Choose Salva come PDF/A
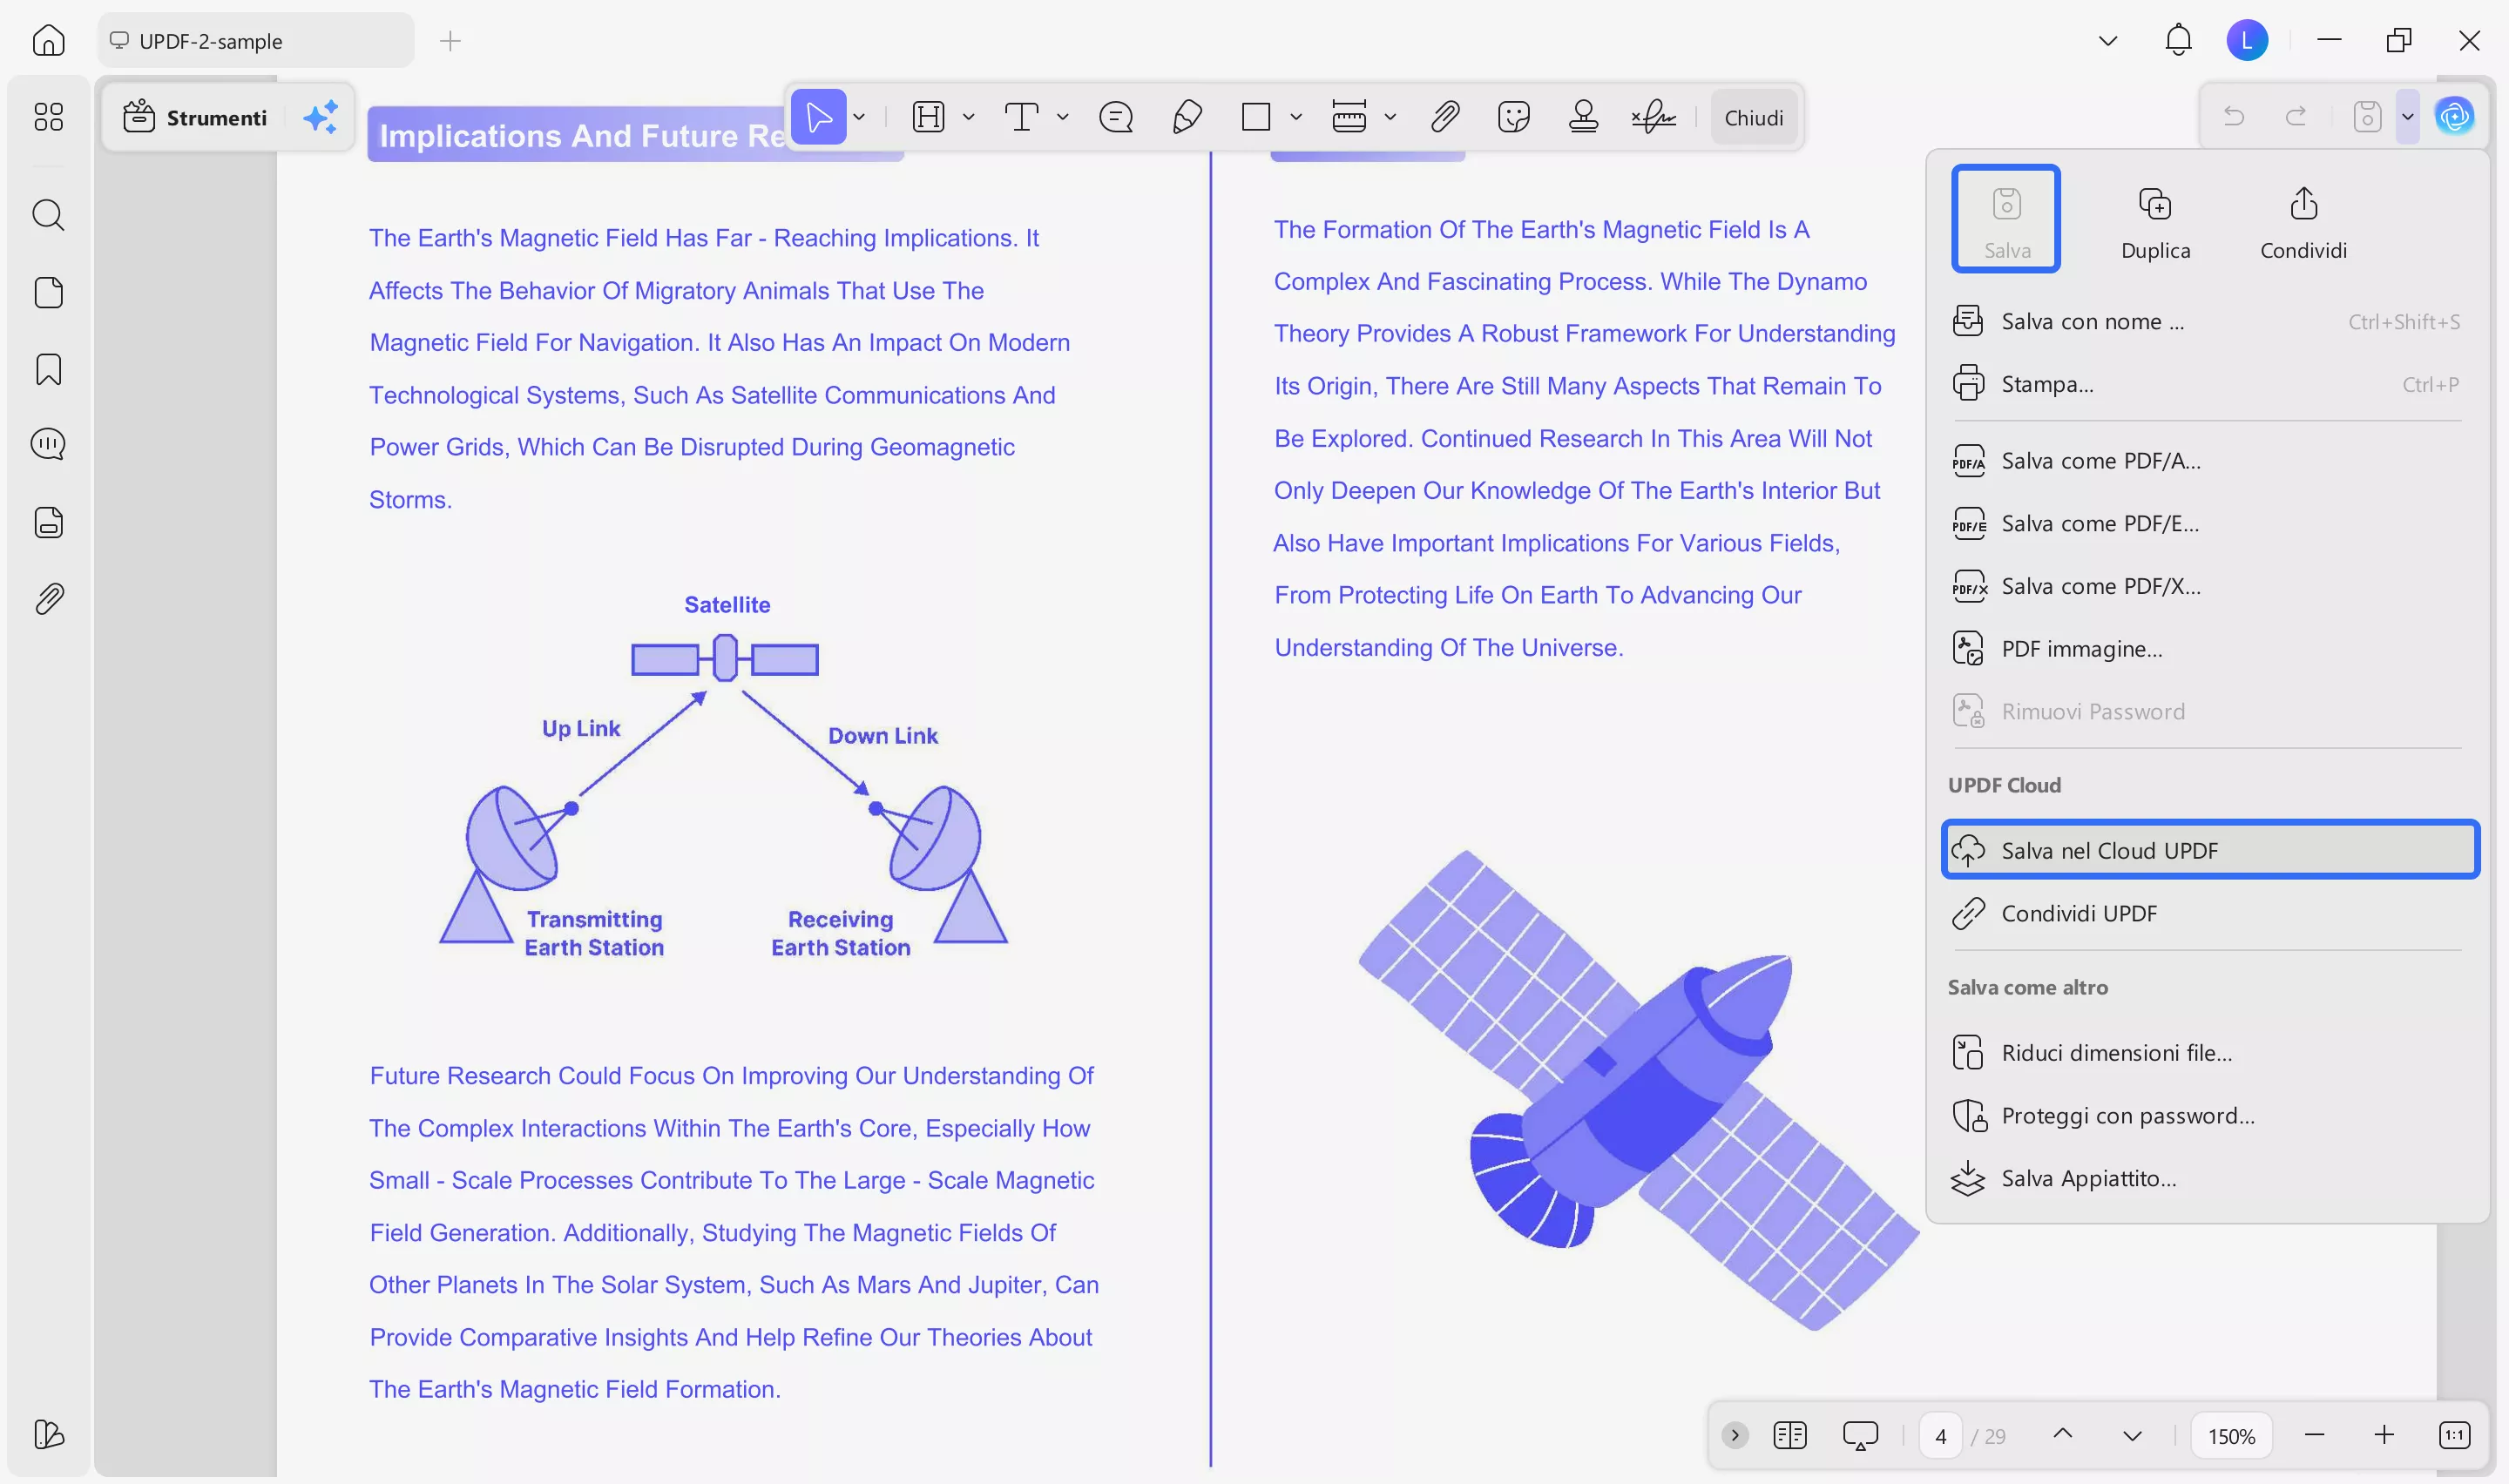The width and height of the screenshot is (2509, 1484). pos(2208,461)
